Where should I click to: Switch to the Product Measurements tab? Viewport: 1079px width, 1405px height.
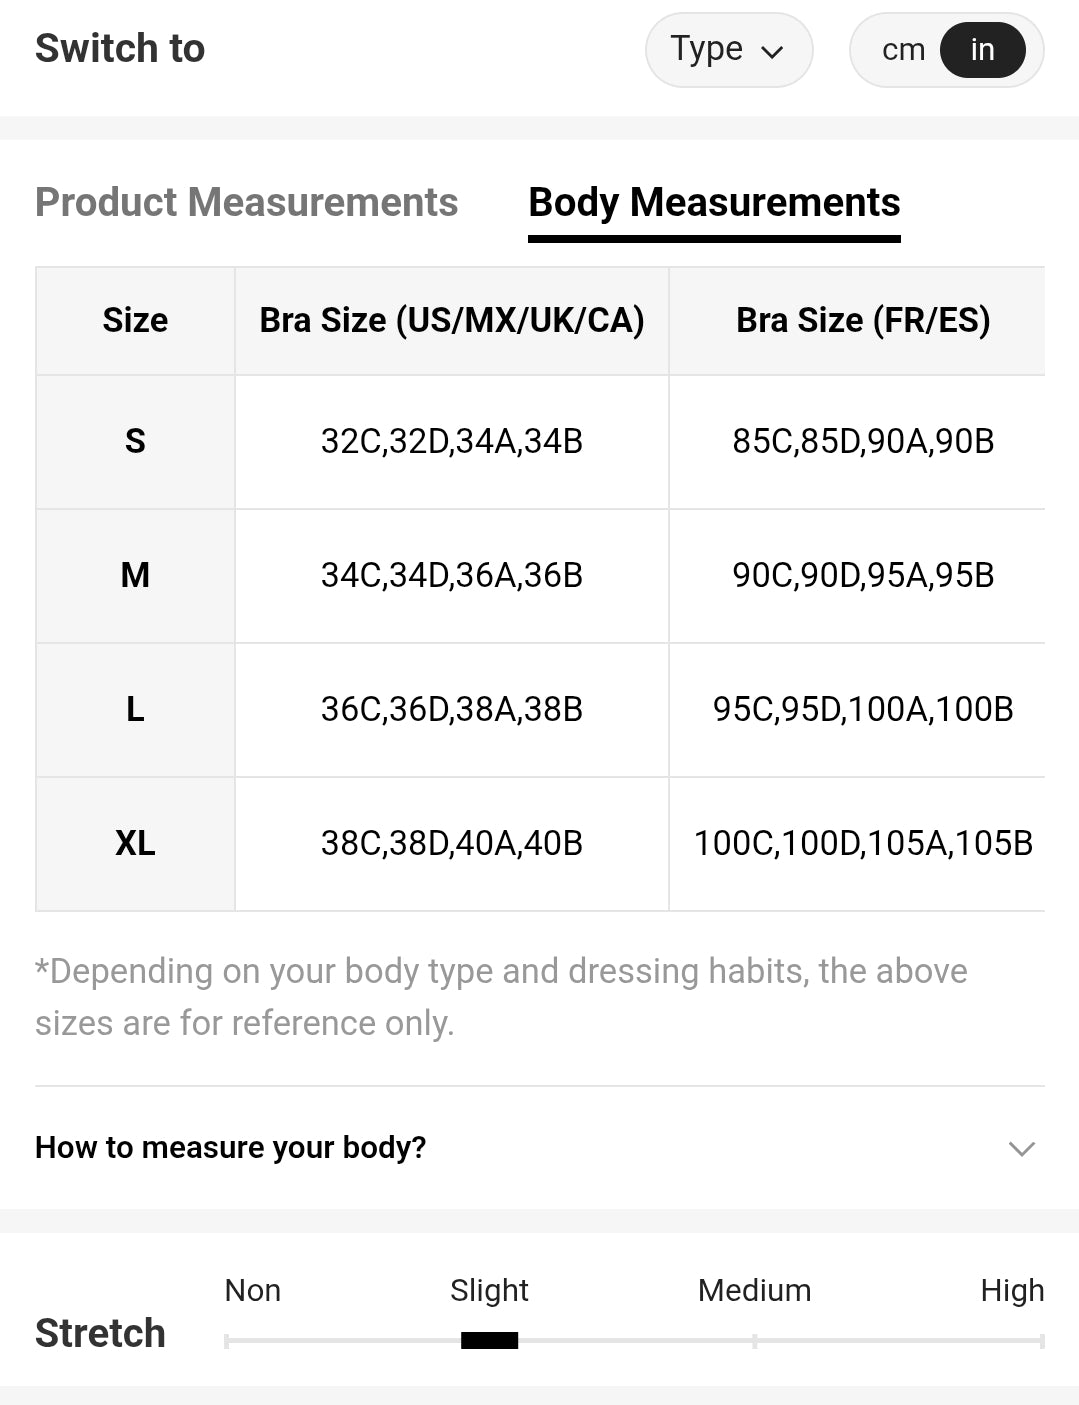[x=246, y=203]
